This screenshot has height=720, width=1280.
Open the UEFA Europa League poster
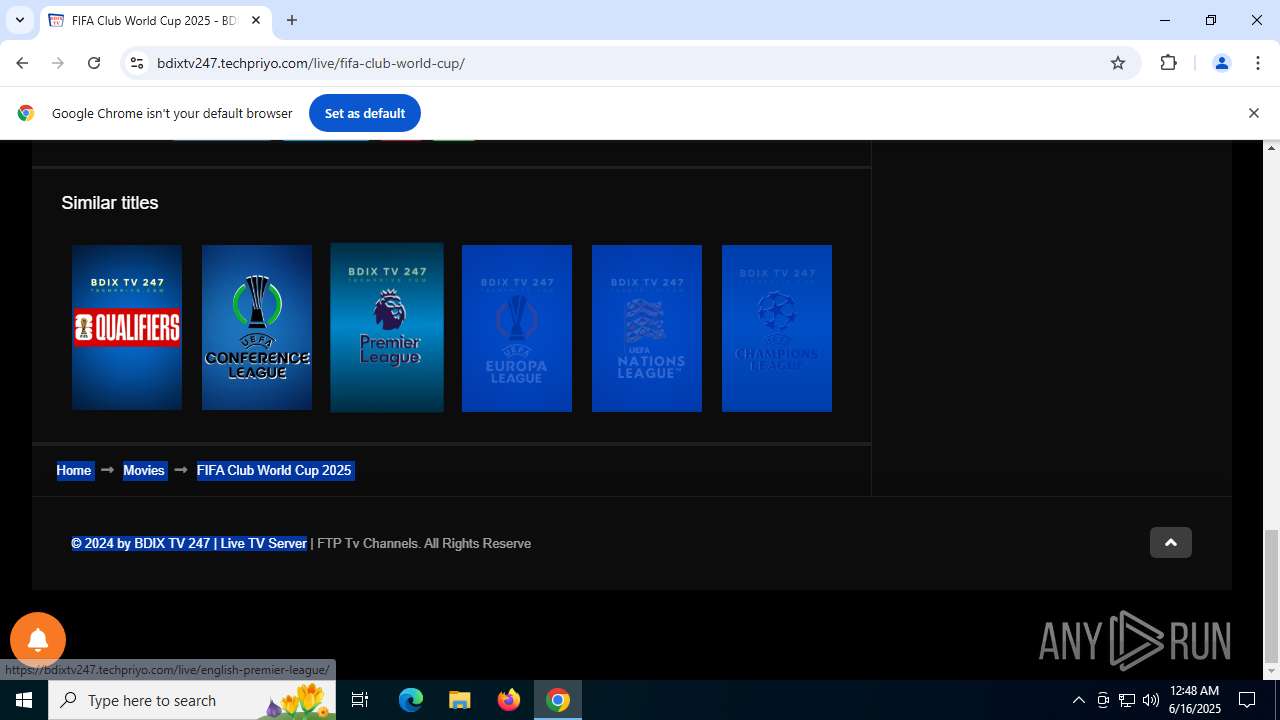(x=517, y=328)
